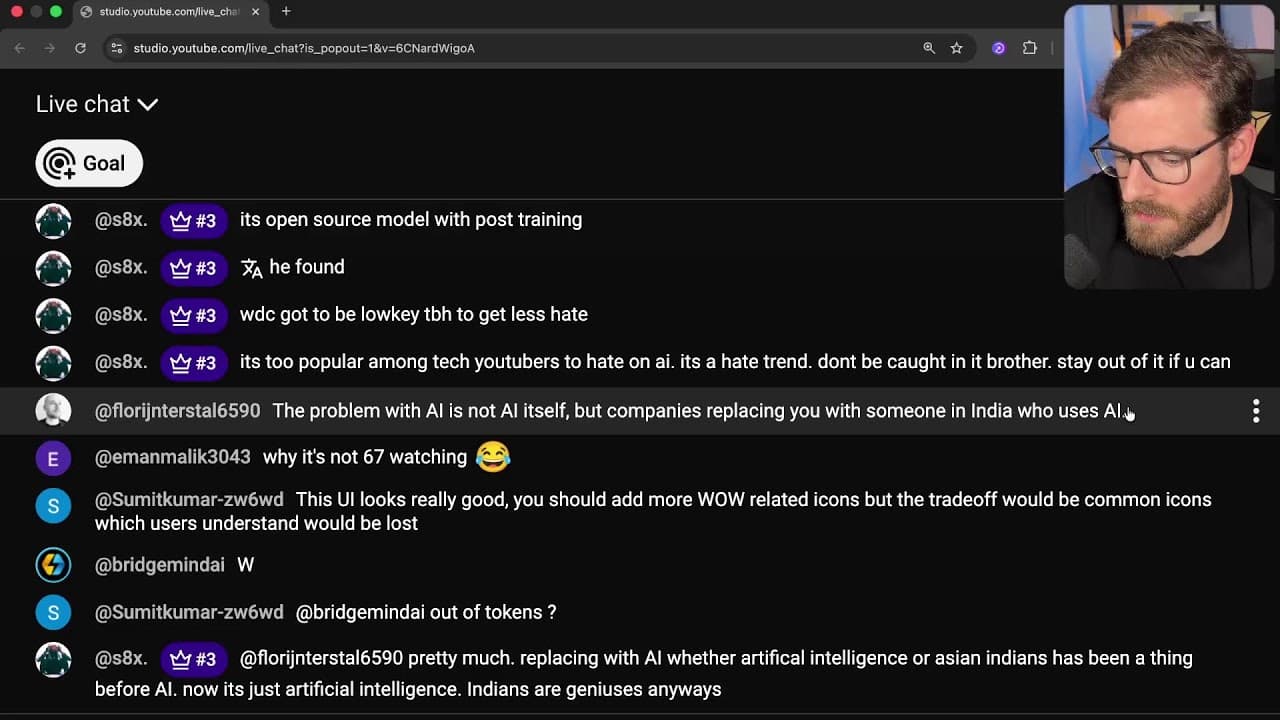The height and width of the screenshot is (720, 1280).
Task: Click the #3 crown badge on the first s8x message
Action: [194, 221]
